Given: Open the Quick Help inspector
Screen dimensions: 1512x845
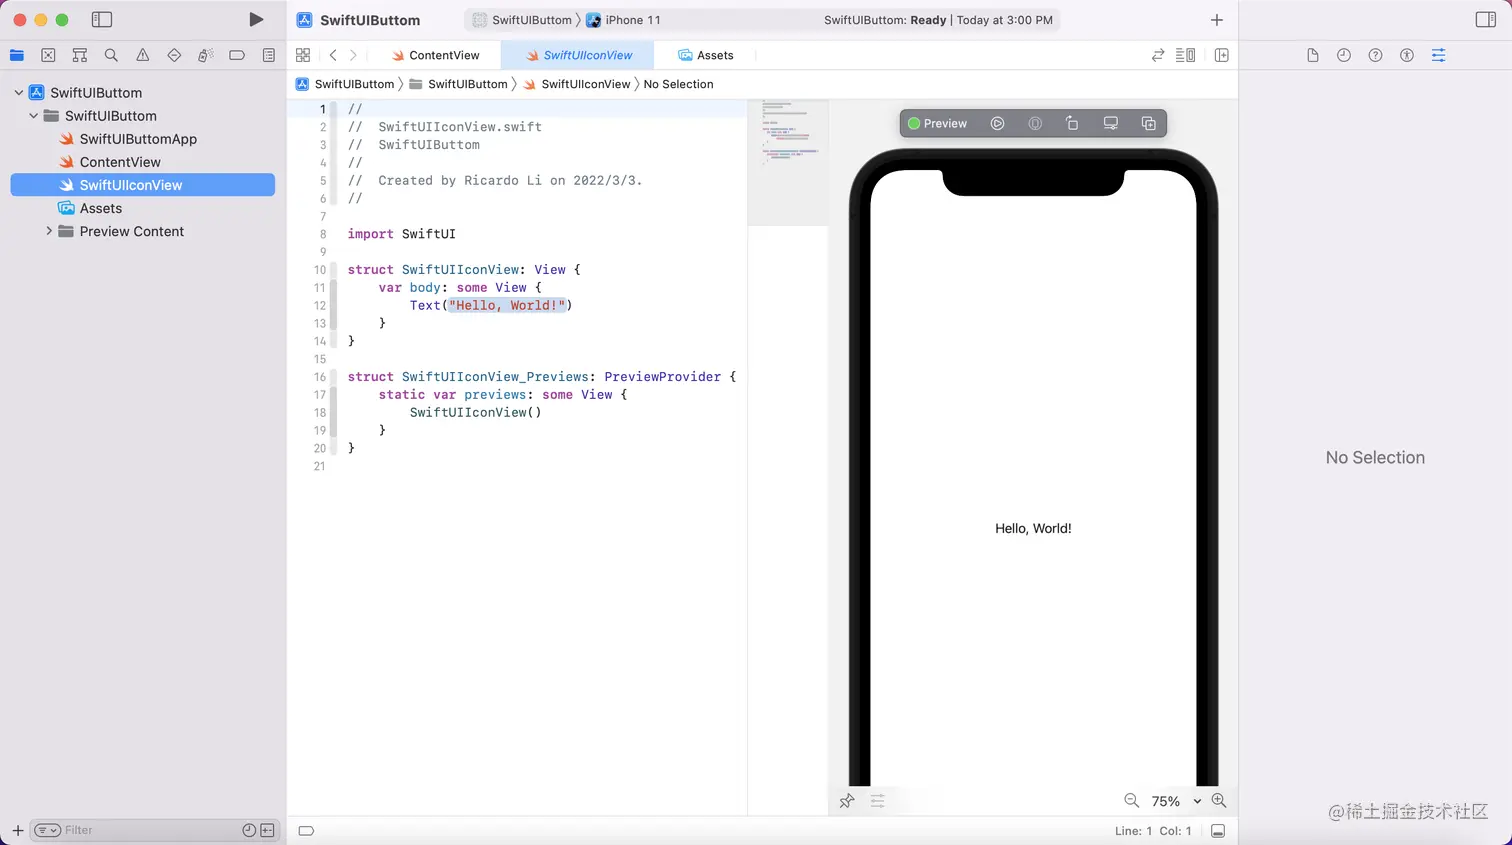Looking at the screenshot, I should (1375, 55).
